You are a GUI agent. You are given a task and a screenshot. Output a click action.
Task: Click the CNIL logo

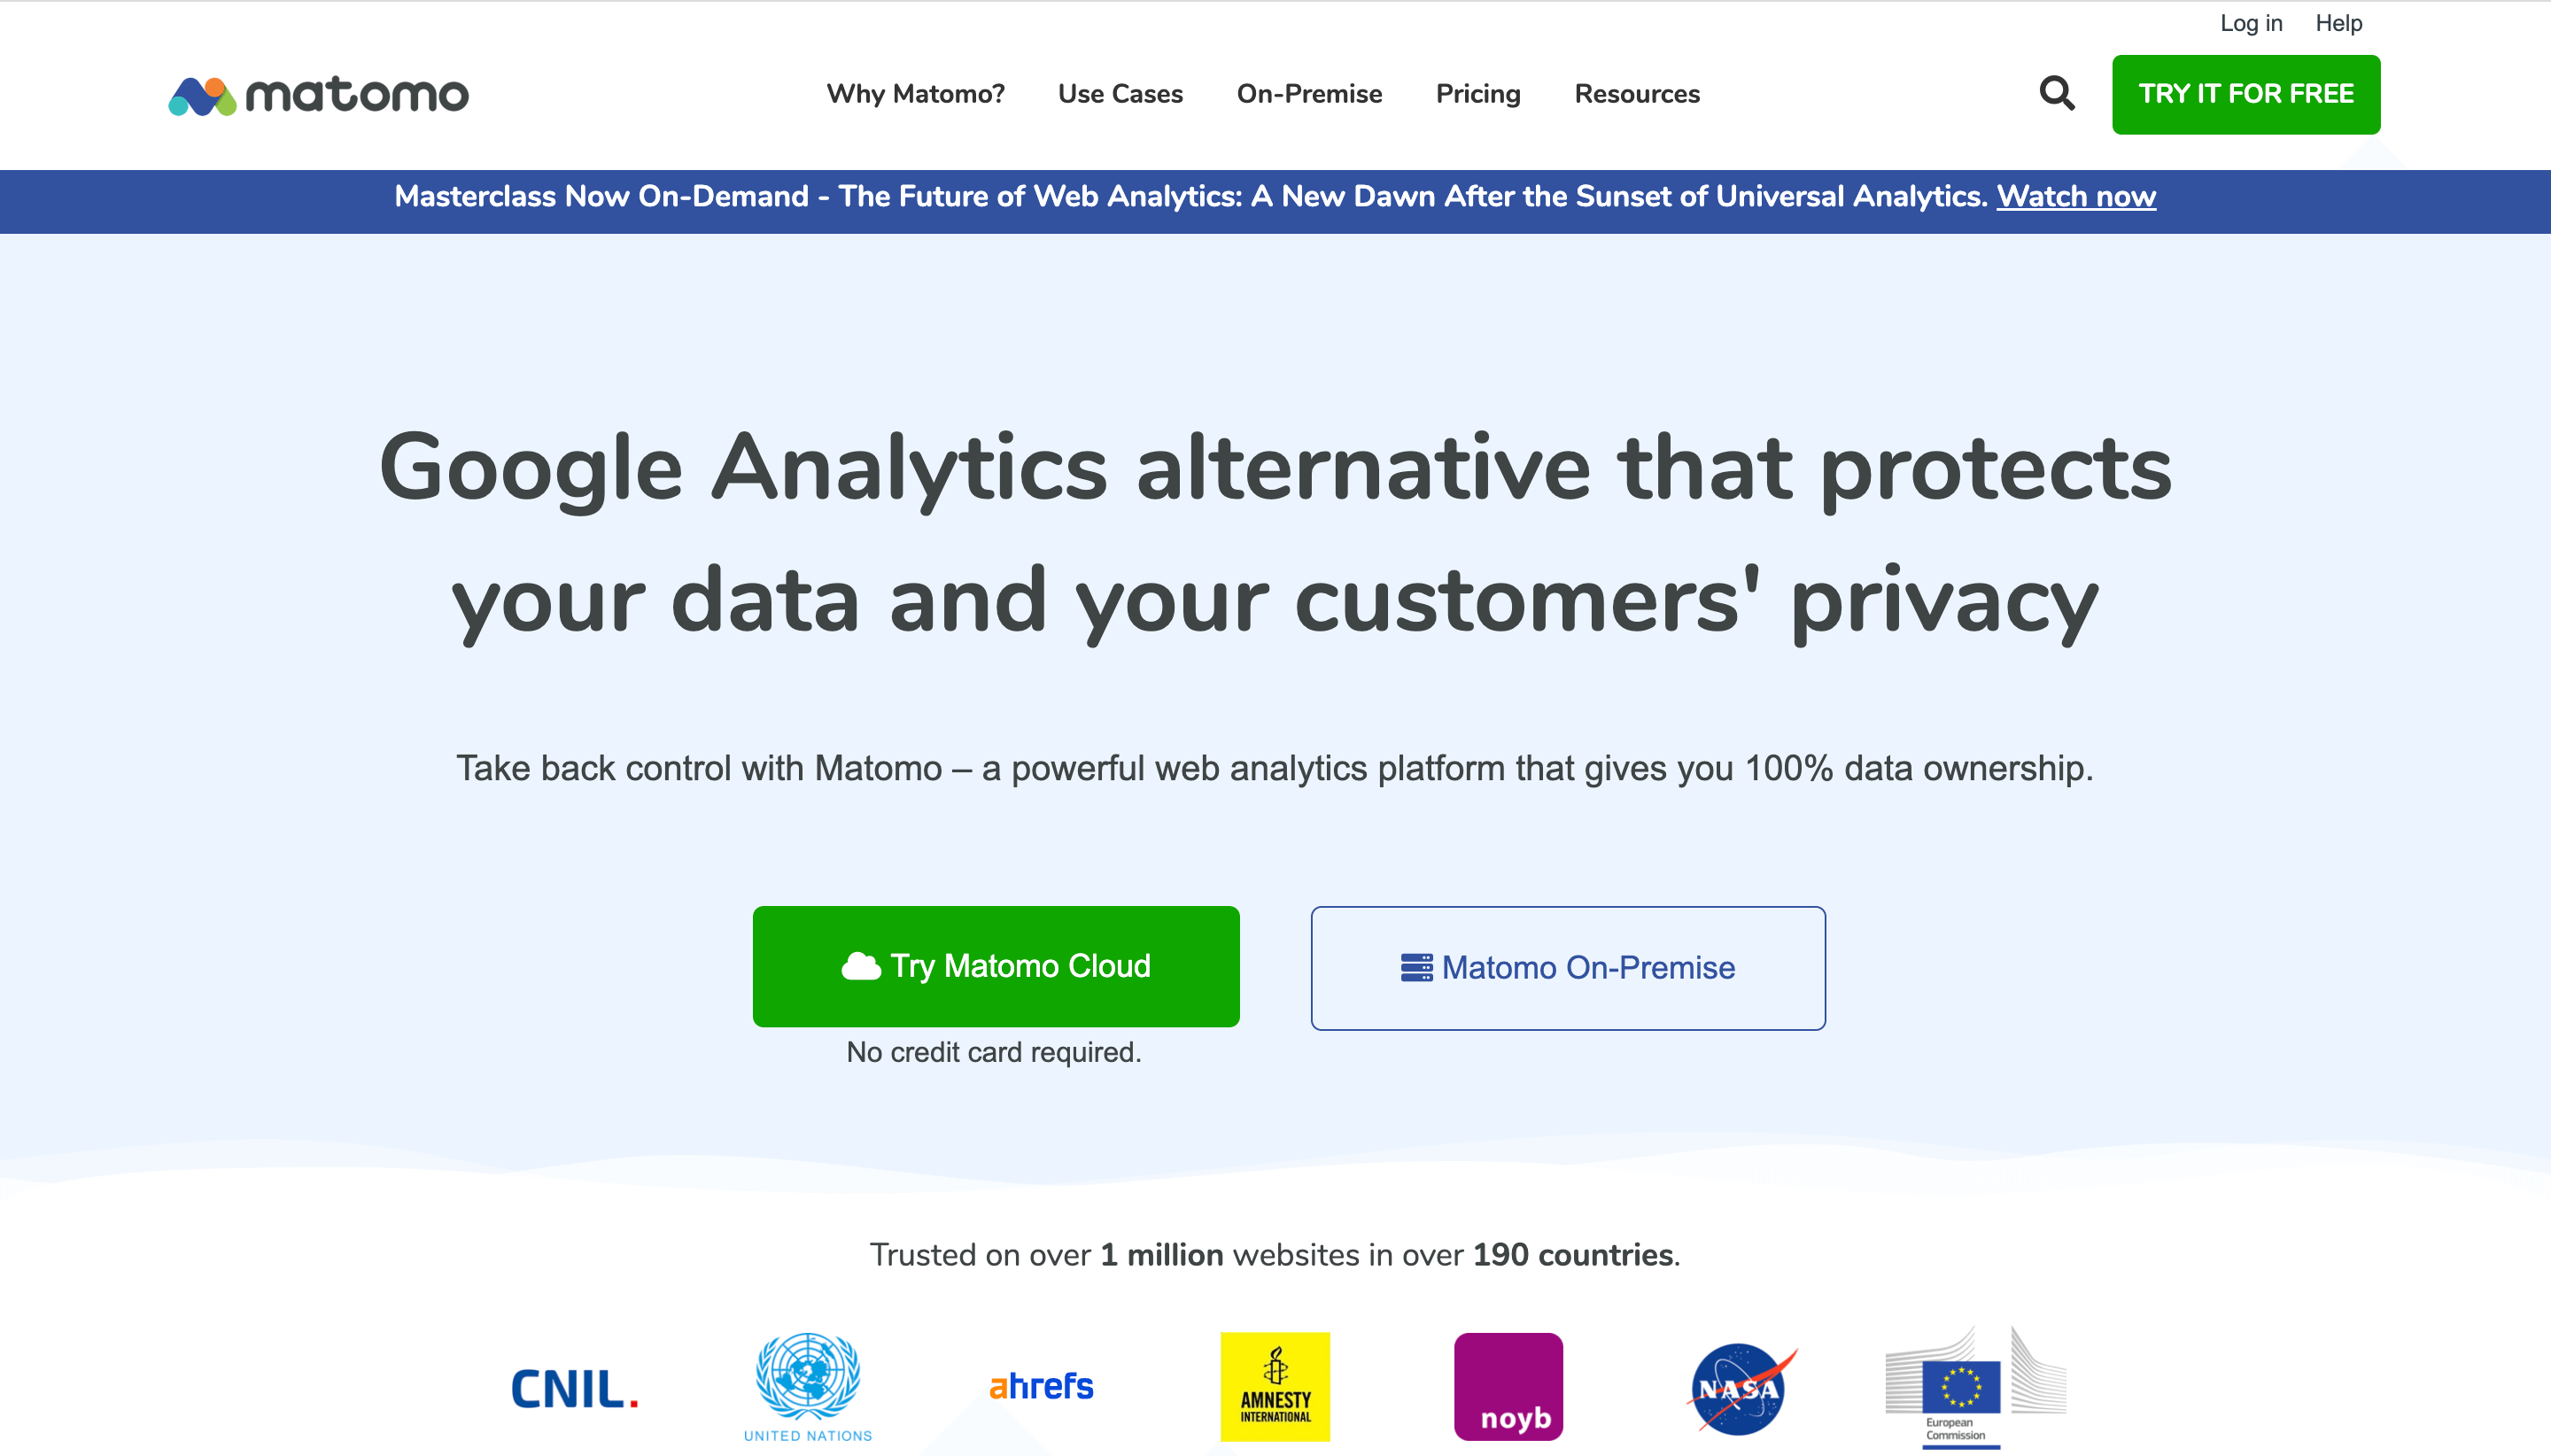[574, 1388]
